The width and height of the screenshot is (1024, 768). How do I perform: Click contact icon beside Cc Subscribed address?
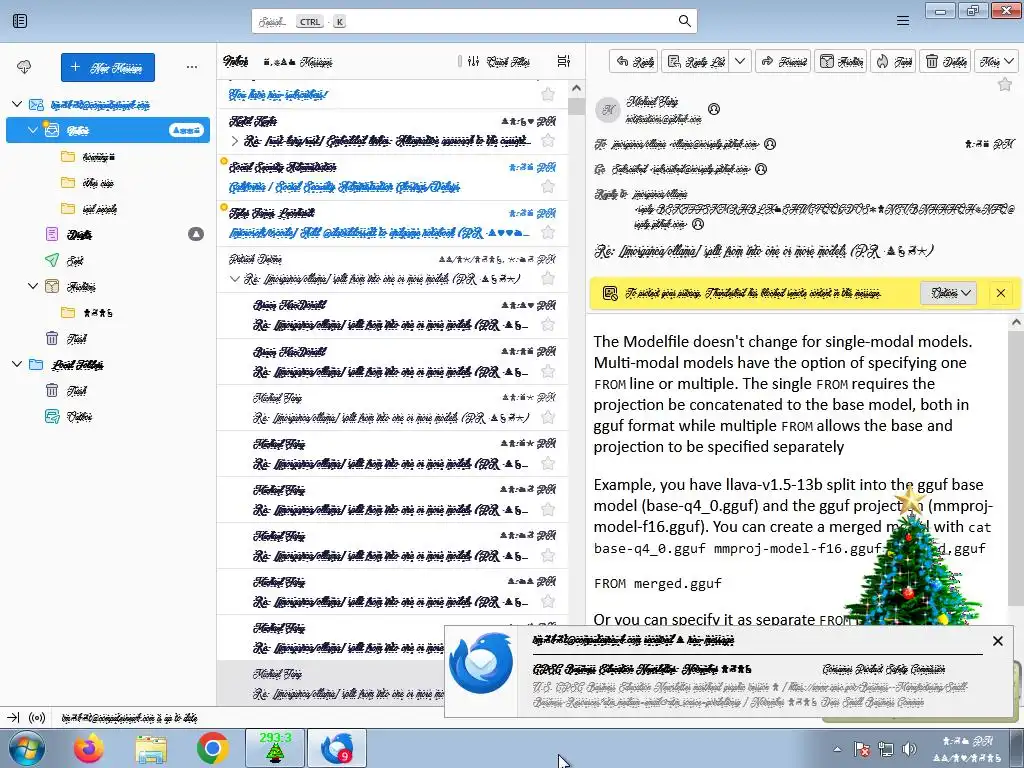click(761, 169)
